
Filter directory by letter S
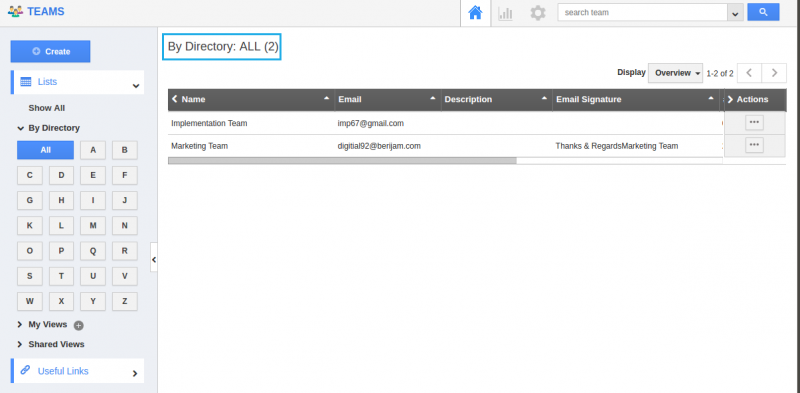30,276
